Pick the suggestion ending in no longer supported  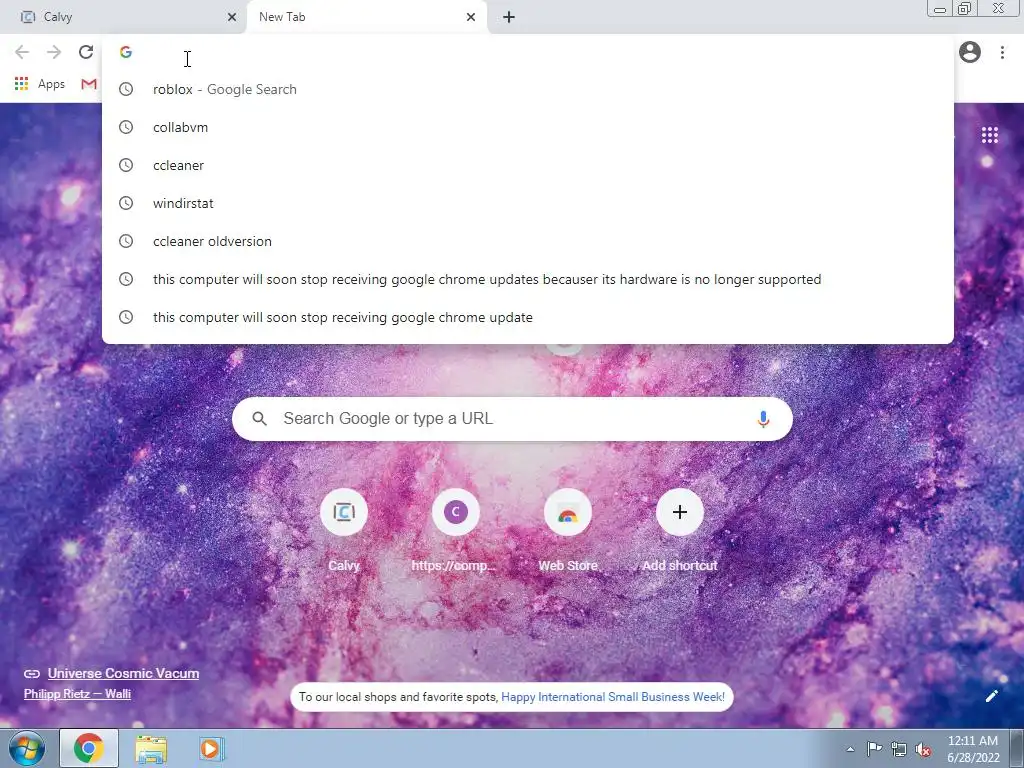click(x=528, y=279)
